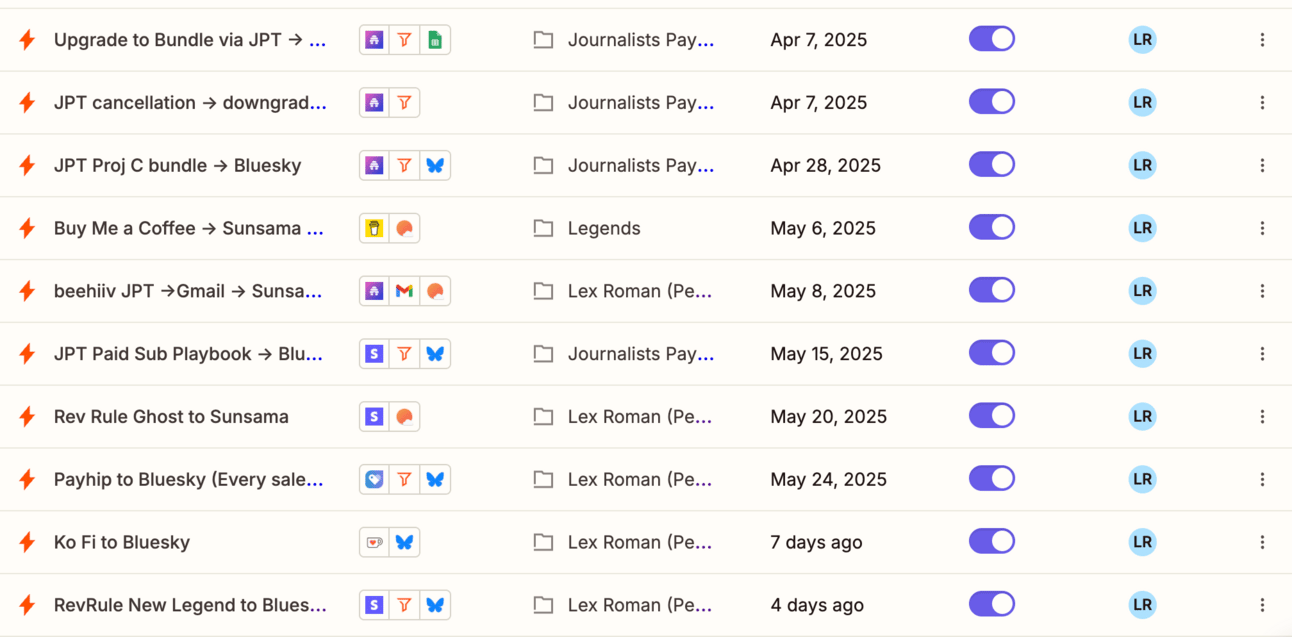Click the Sunsama icon in Buy Me a Coffee row
The image size is (1292, 637).
pyautogui.click(x=404, y=229)
